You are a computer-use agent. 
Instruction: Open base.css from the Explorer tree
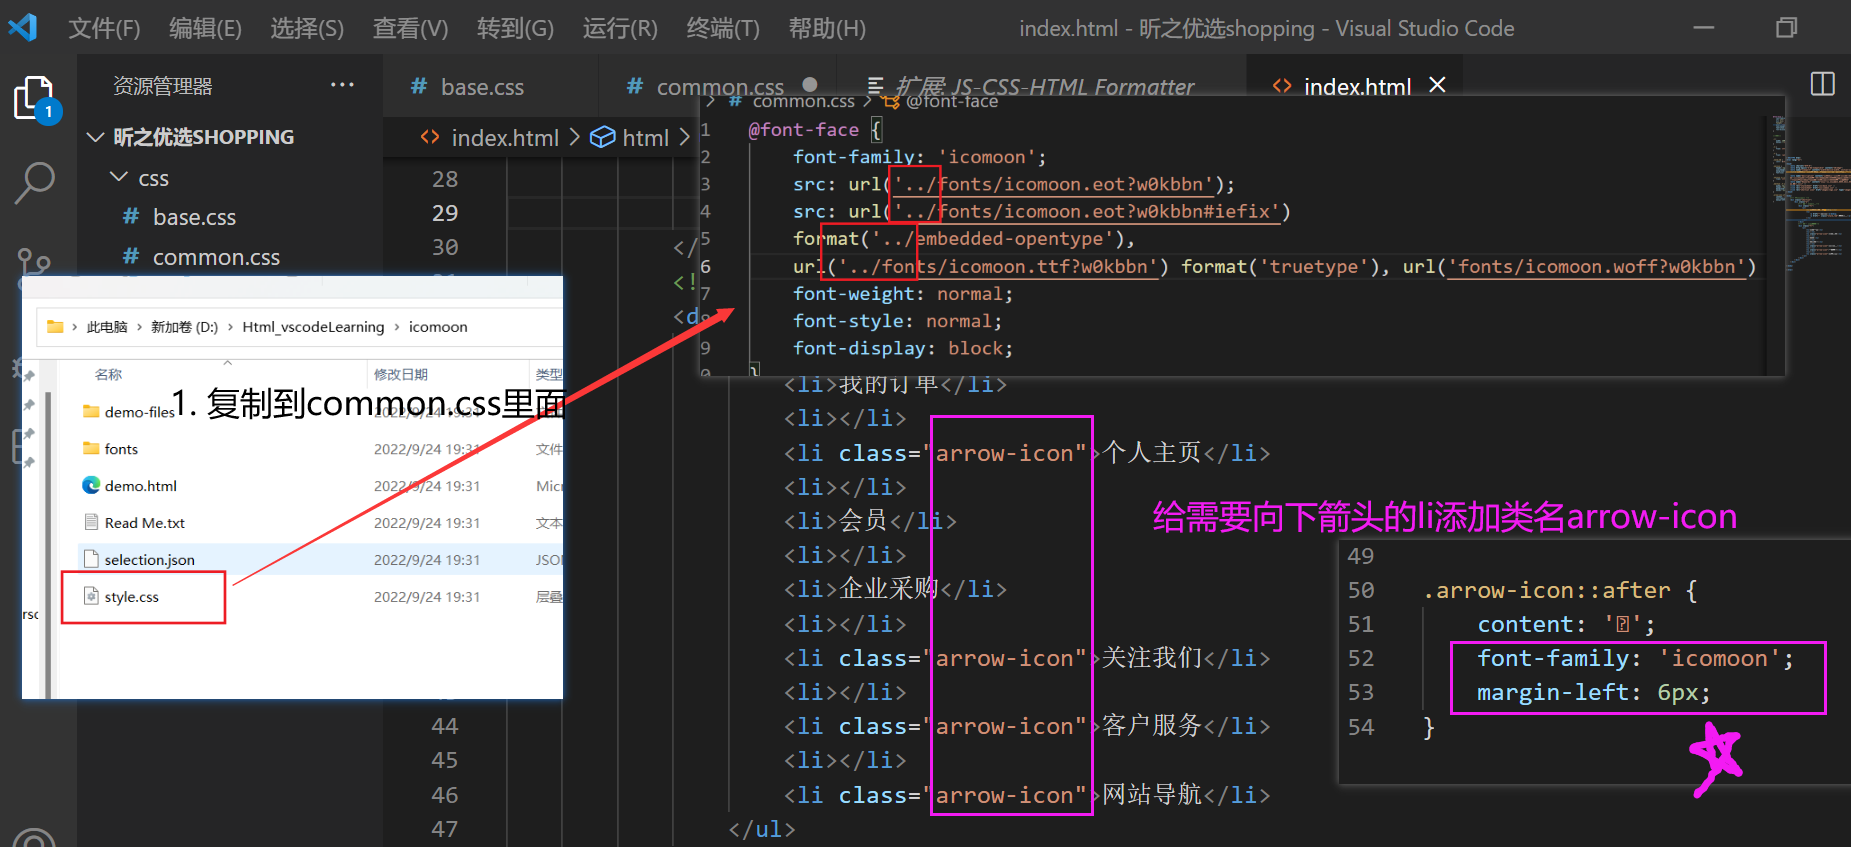tap(194, 217)
